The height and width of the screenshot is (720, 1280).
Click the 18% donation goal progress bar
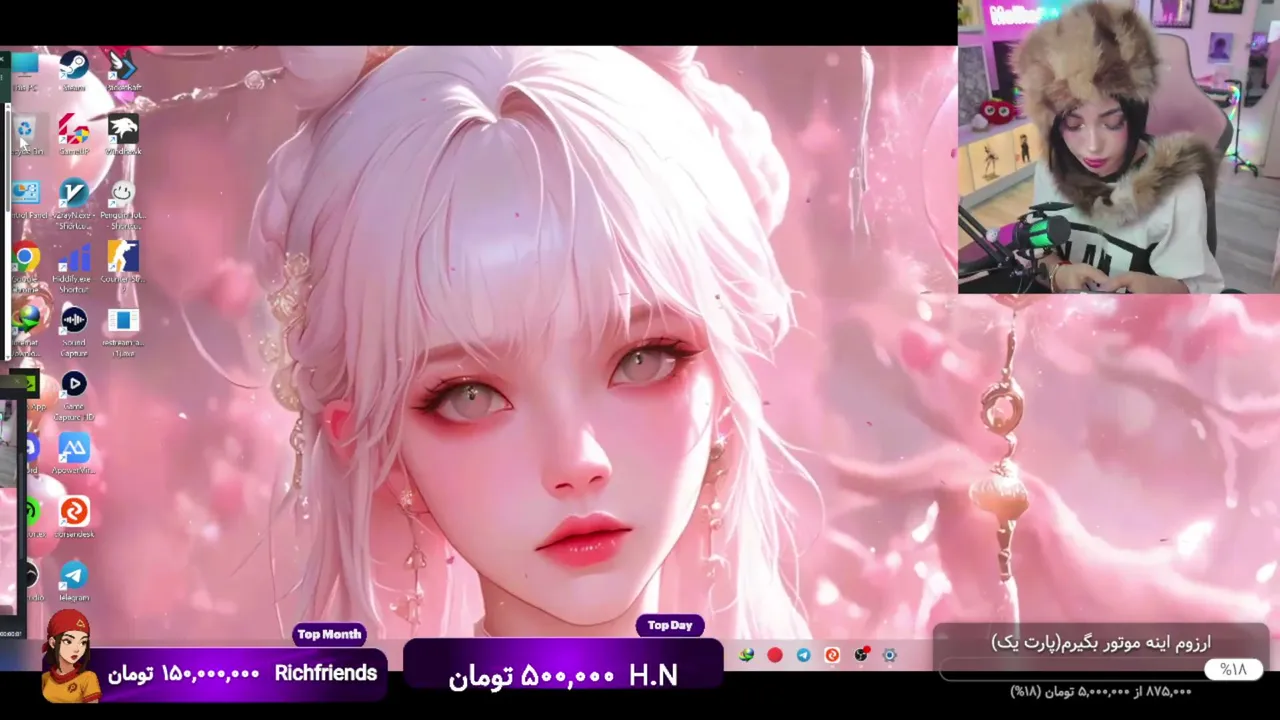point(1103,670)
